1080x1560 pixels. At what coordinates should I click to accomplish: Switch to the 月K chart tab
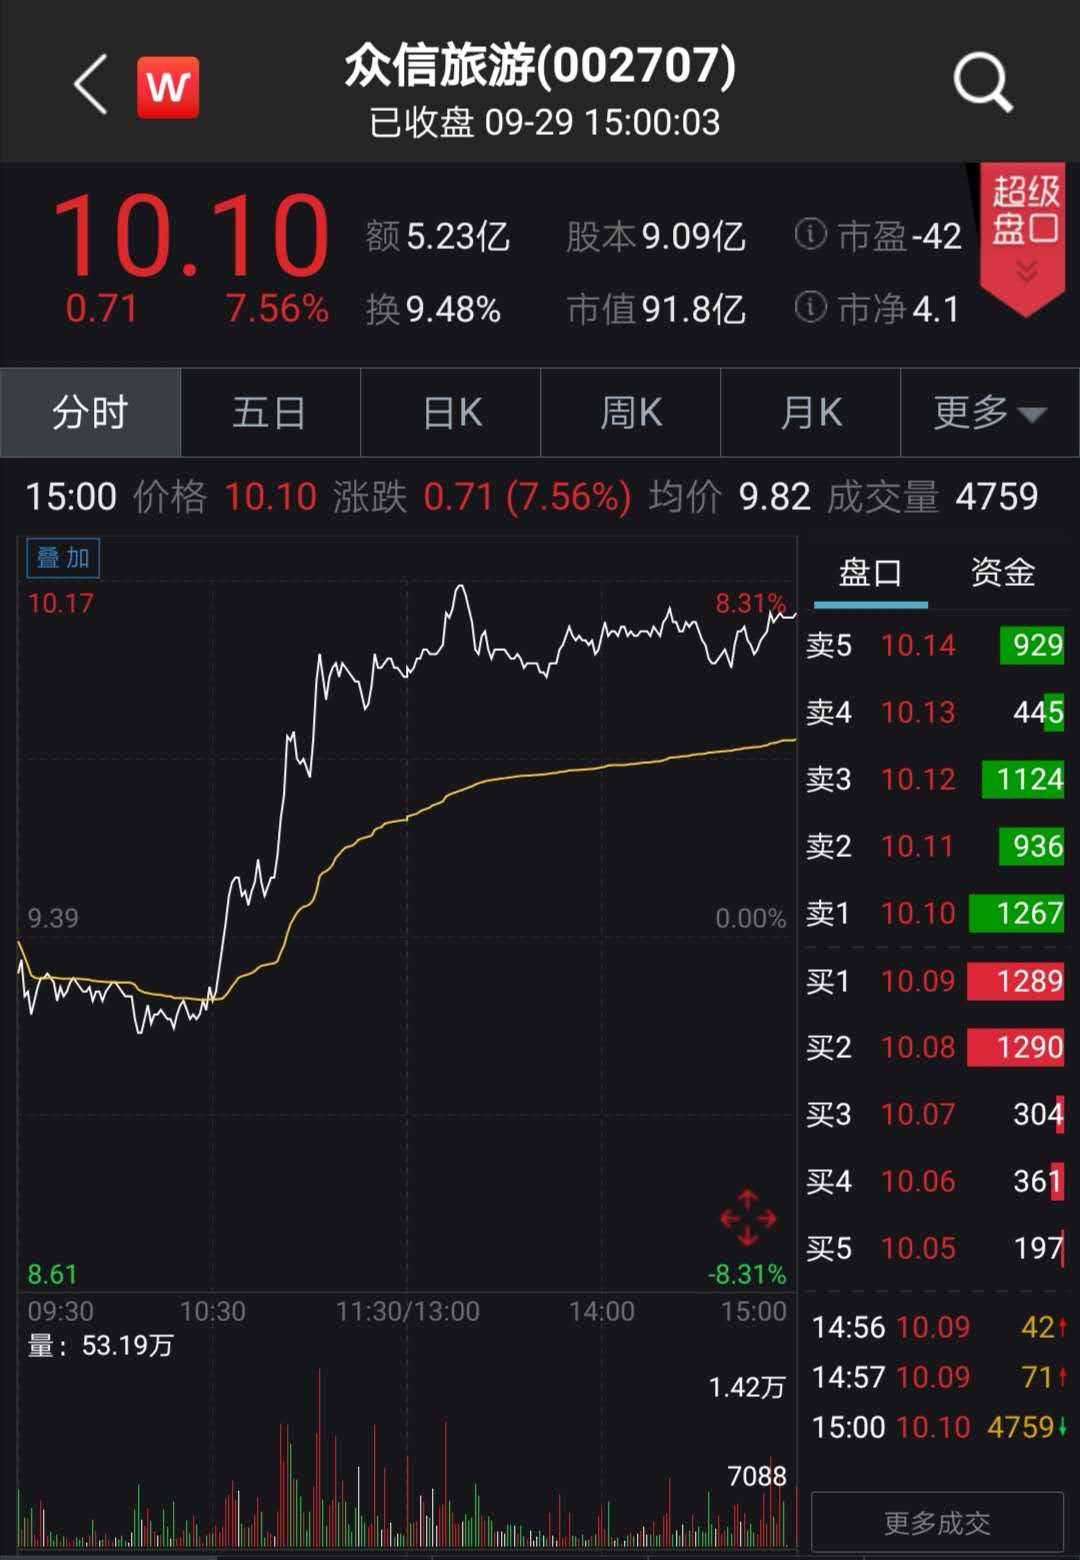click(811, 412)
